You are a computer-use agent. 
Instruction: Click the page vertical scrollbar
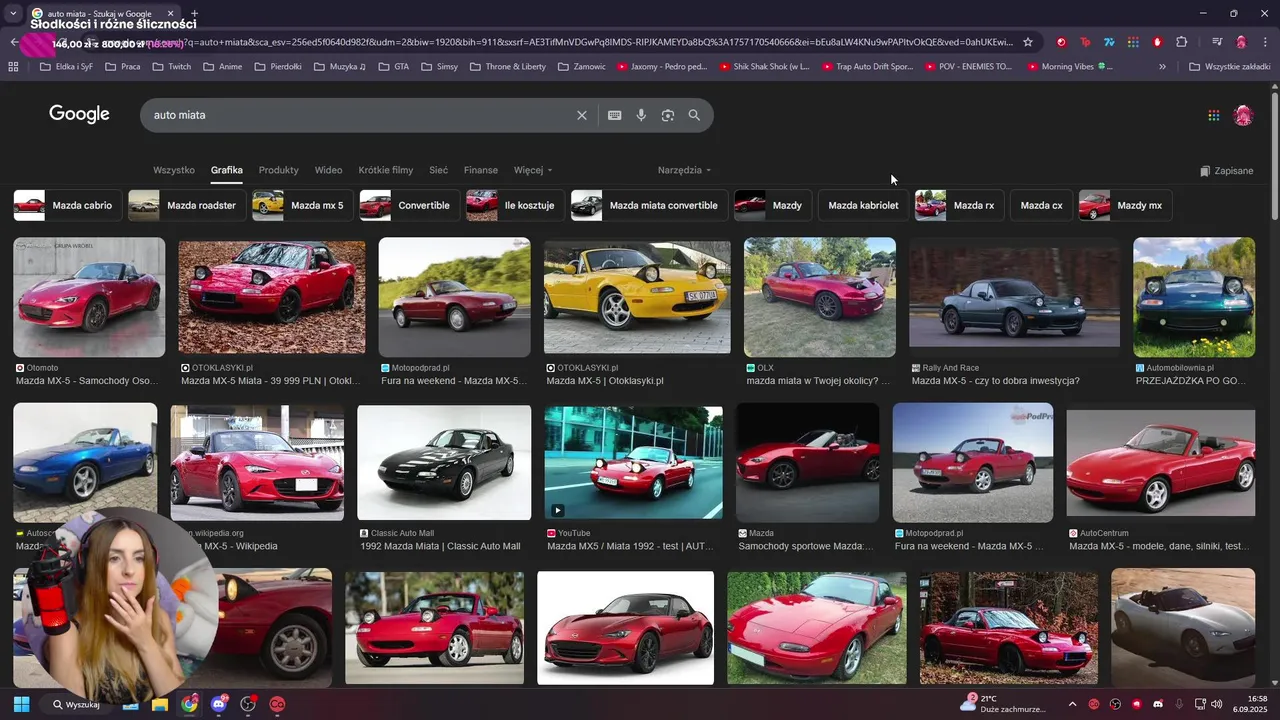click(x=1274, y=155)
